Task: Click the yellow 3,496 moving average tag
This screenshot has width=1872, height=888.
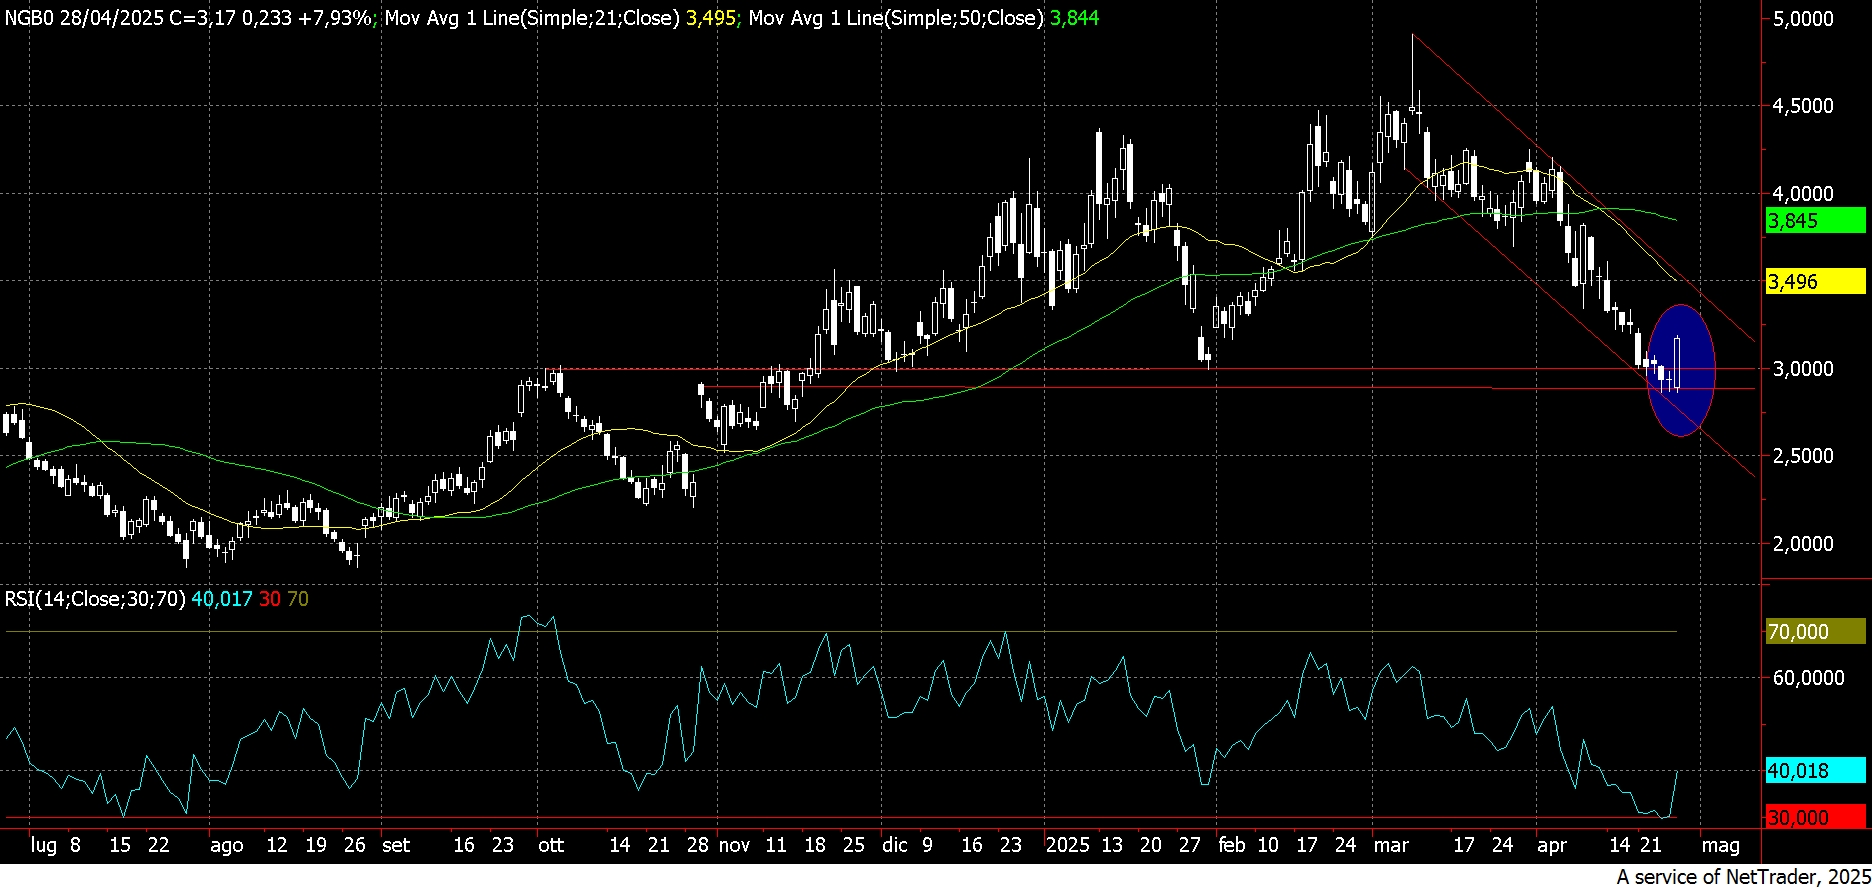Action: coord(1815,282)
